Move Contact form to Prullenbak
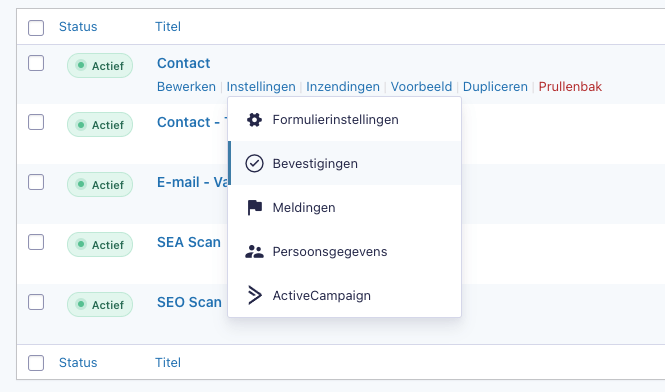 [x=570, y=87]
